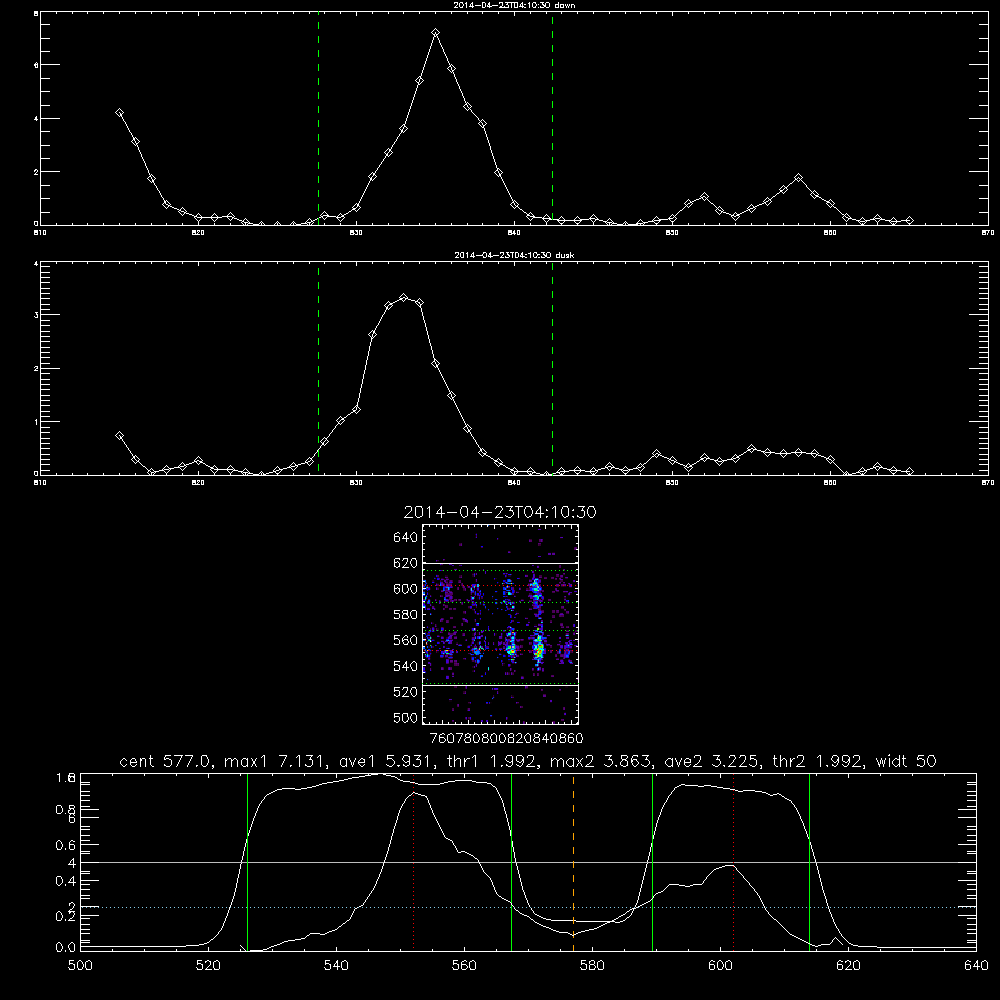Click the first diamond marker of the dusk curve
This screenshot has height=1000, width=1000.
point(119,436)
